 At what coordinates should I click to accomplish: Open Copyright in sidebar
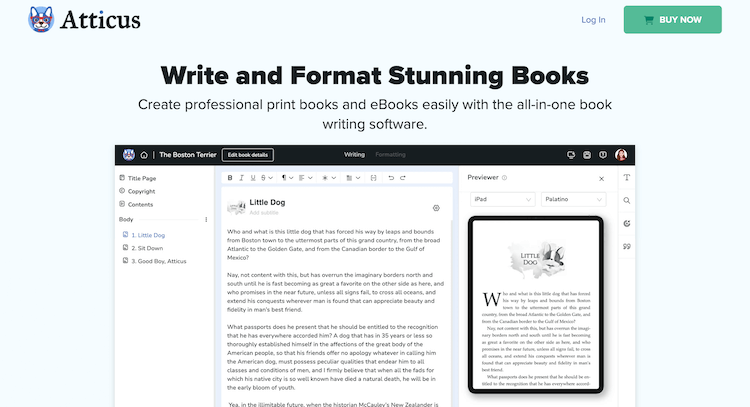click(137, 191)
